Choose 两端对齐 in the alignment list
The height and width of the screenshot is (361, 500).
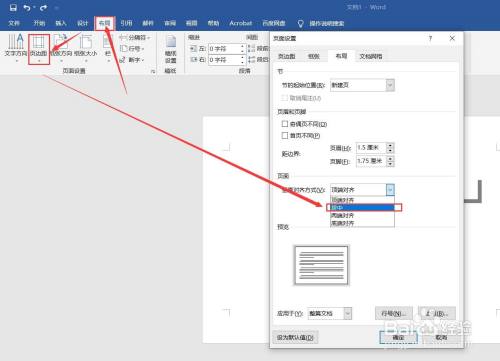362,215
